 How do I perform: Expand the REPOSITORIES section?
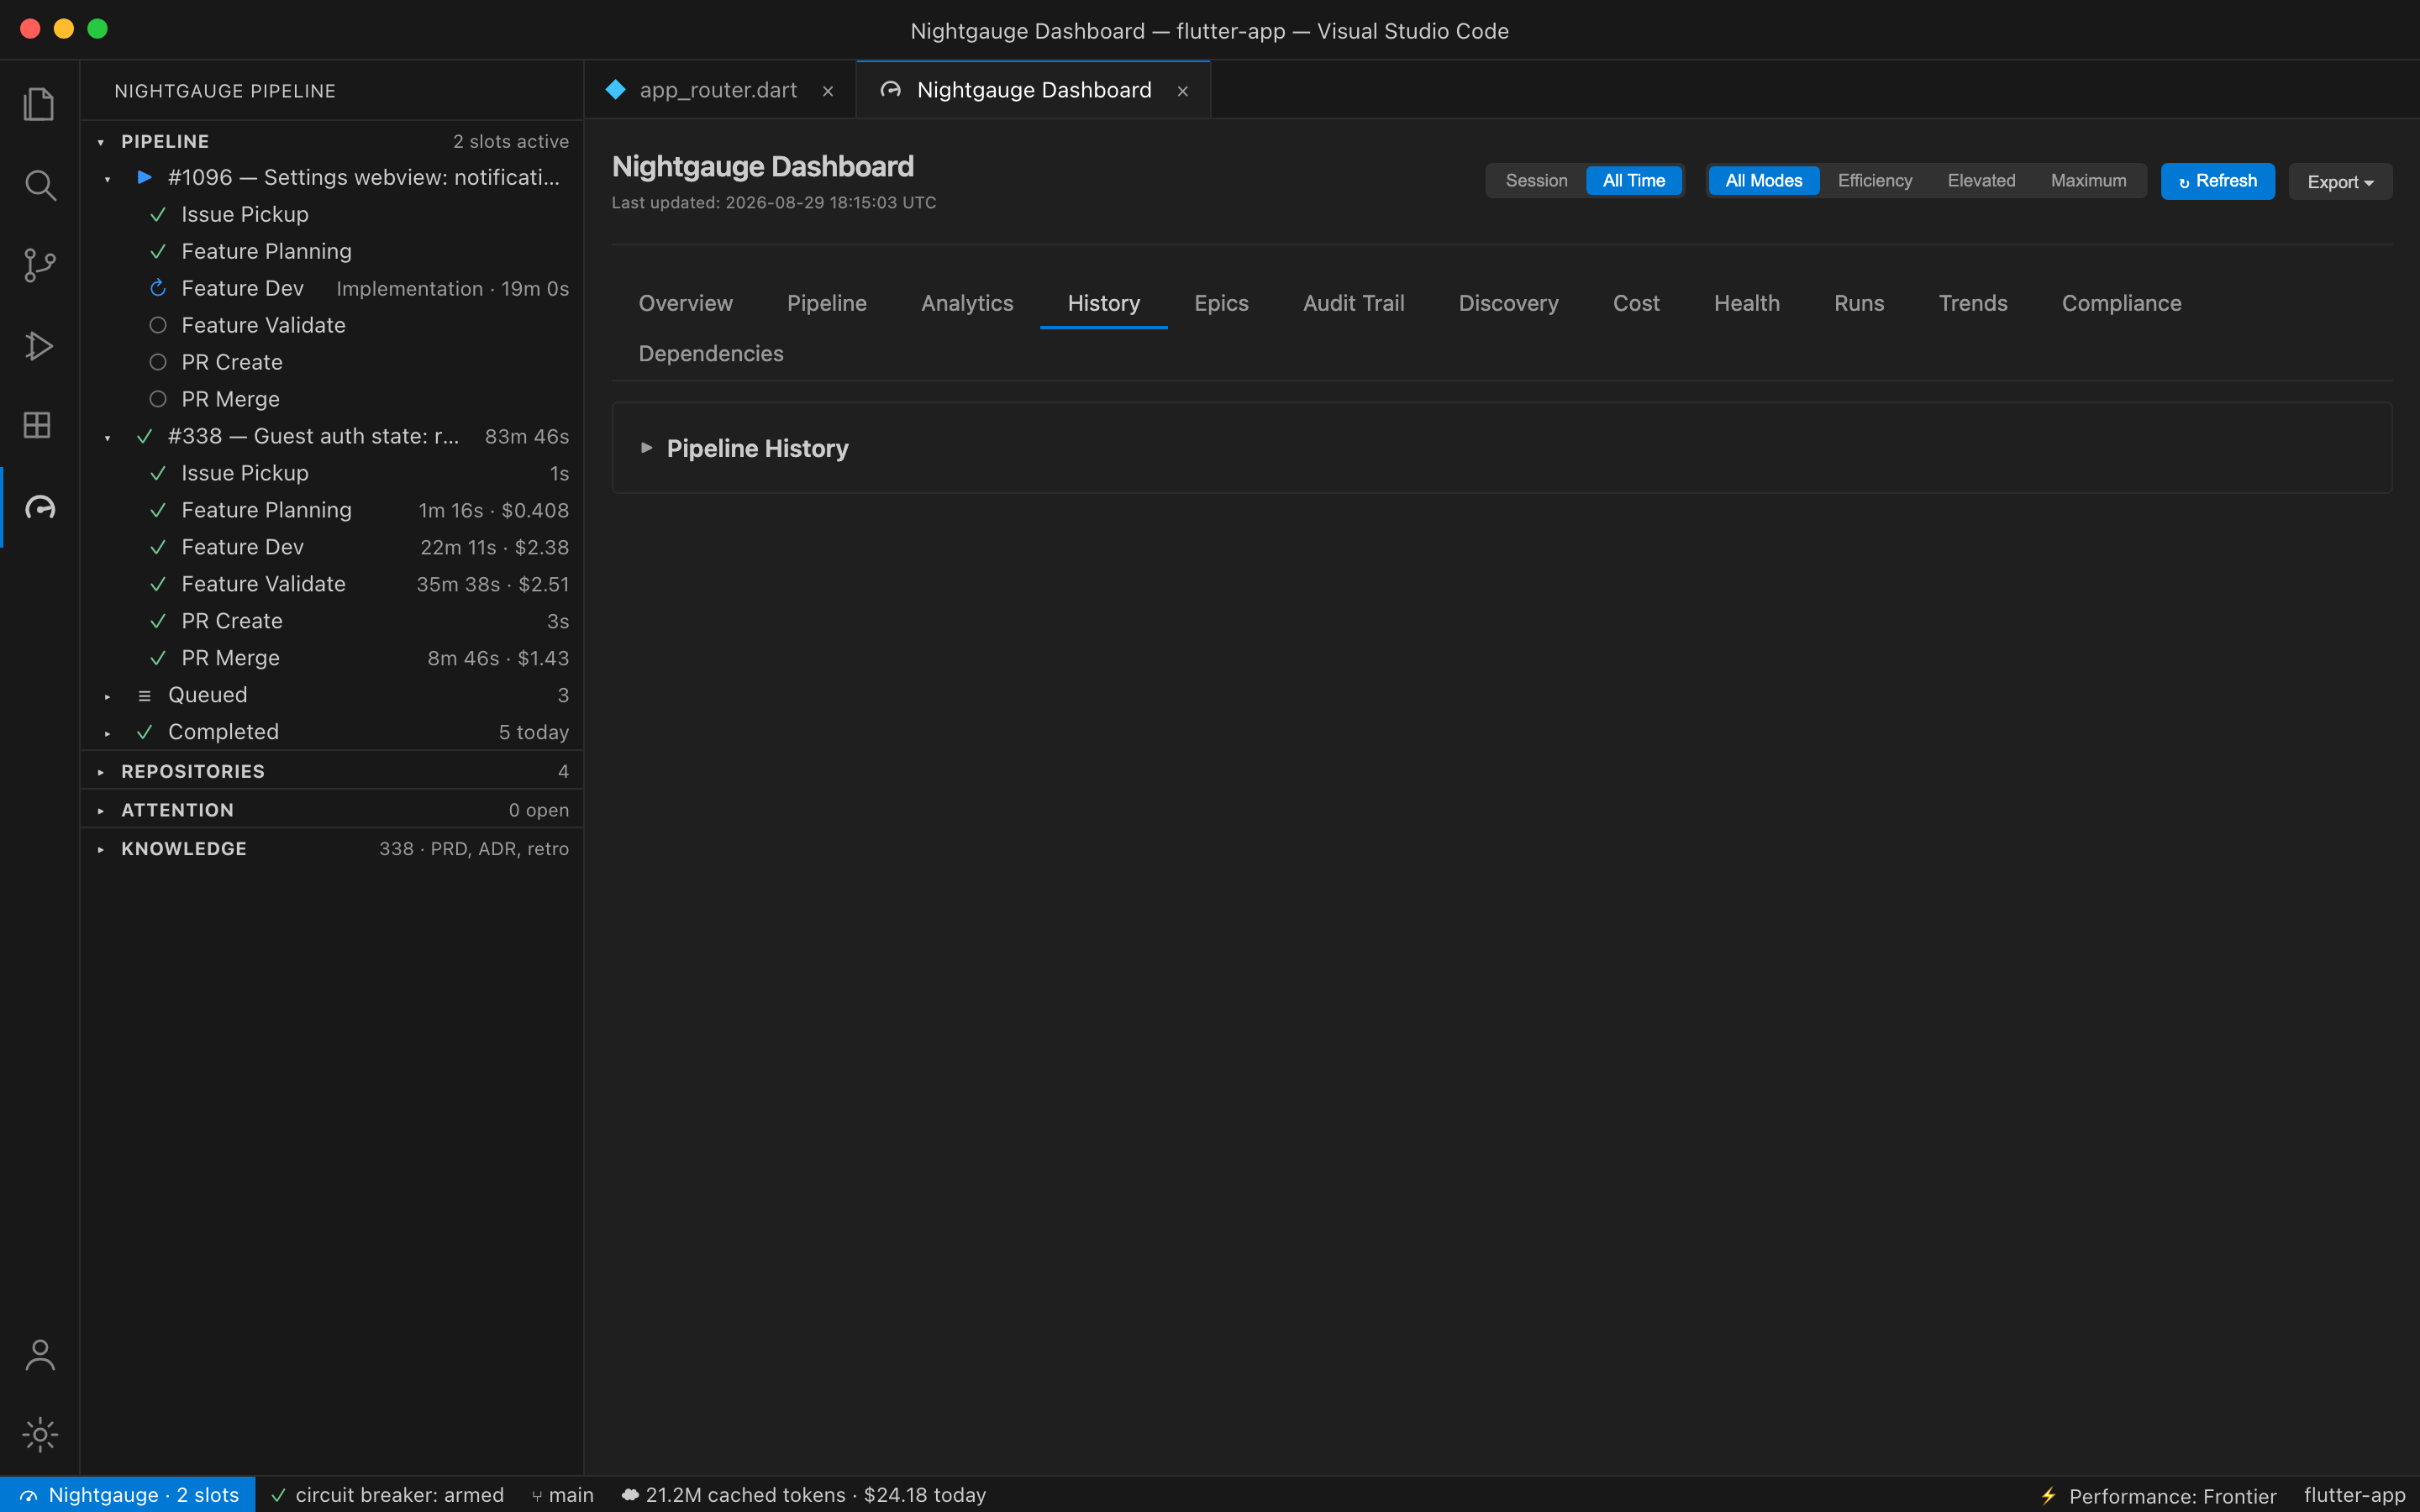point(101,772)
